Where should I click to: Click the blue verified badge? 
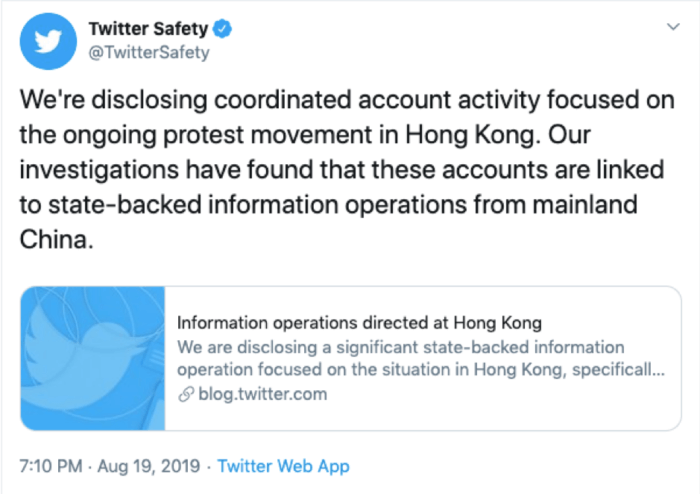(x=223, y=30)
